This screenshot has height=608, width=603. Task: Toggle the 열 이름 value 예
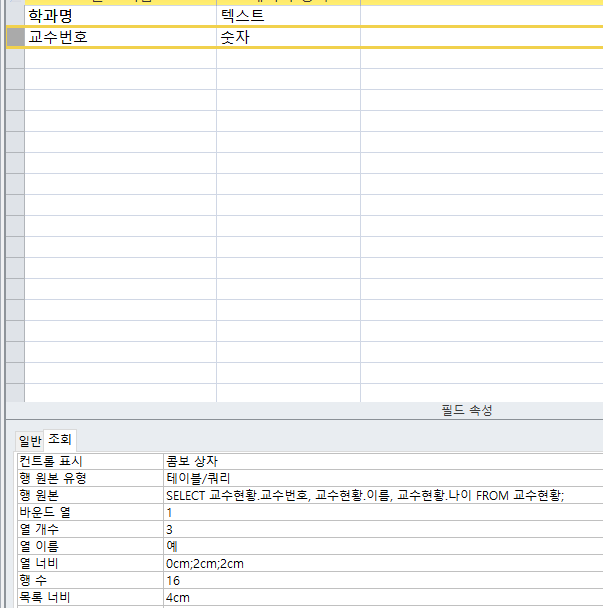coord(380,547)
